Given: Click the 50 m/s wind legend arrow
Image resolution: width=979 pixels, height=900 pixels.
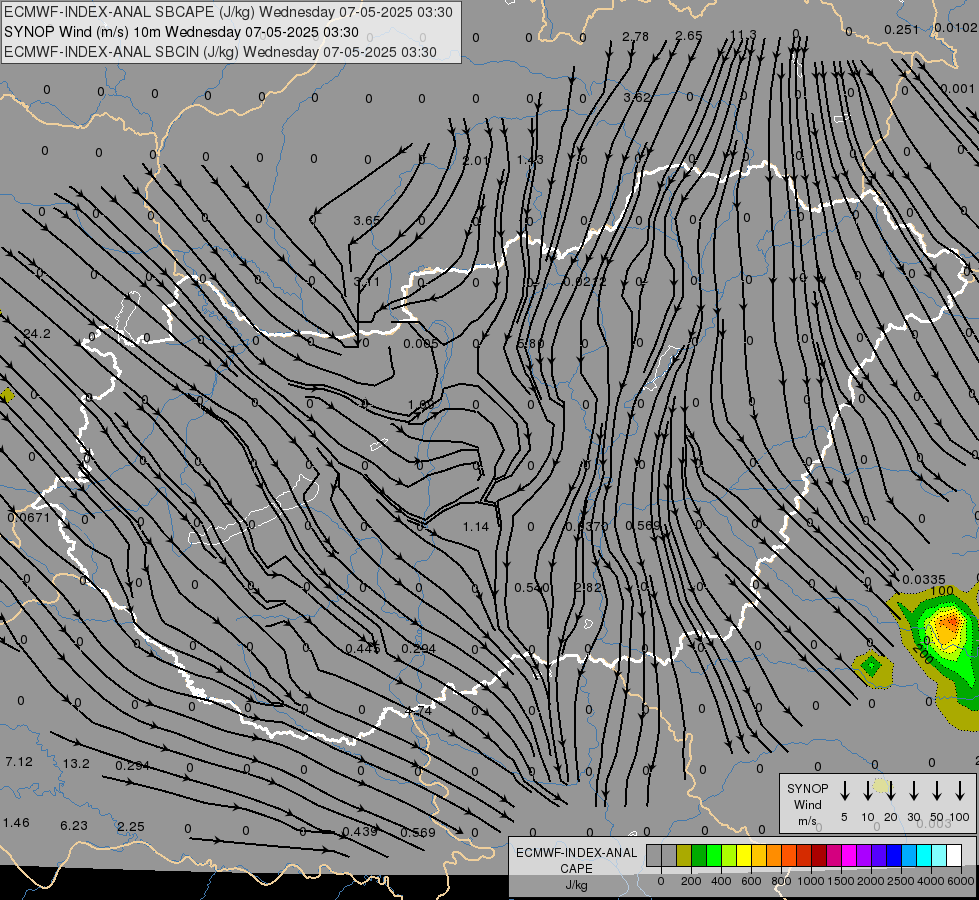Looking at the screenshot, I should [937, 791].
